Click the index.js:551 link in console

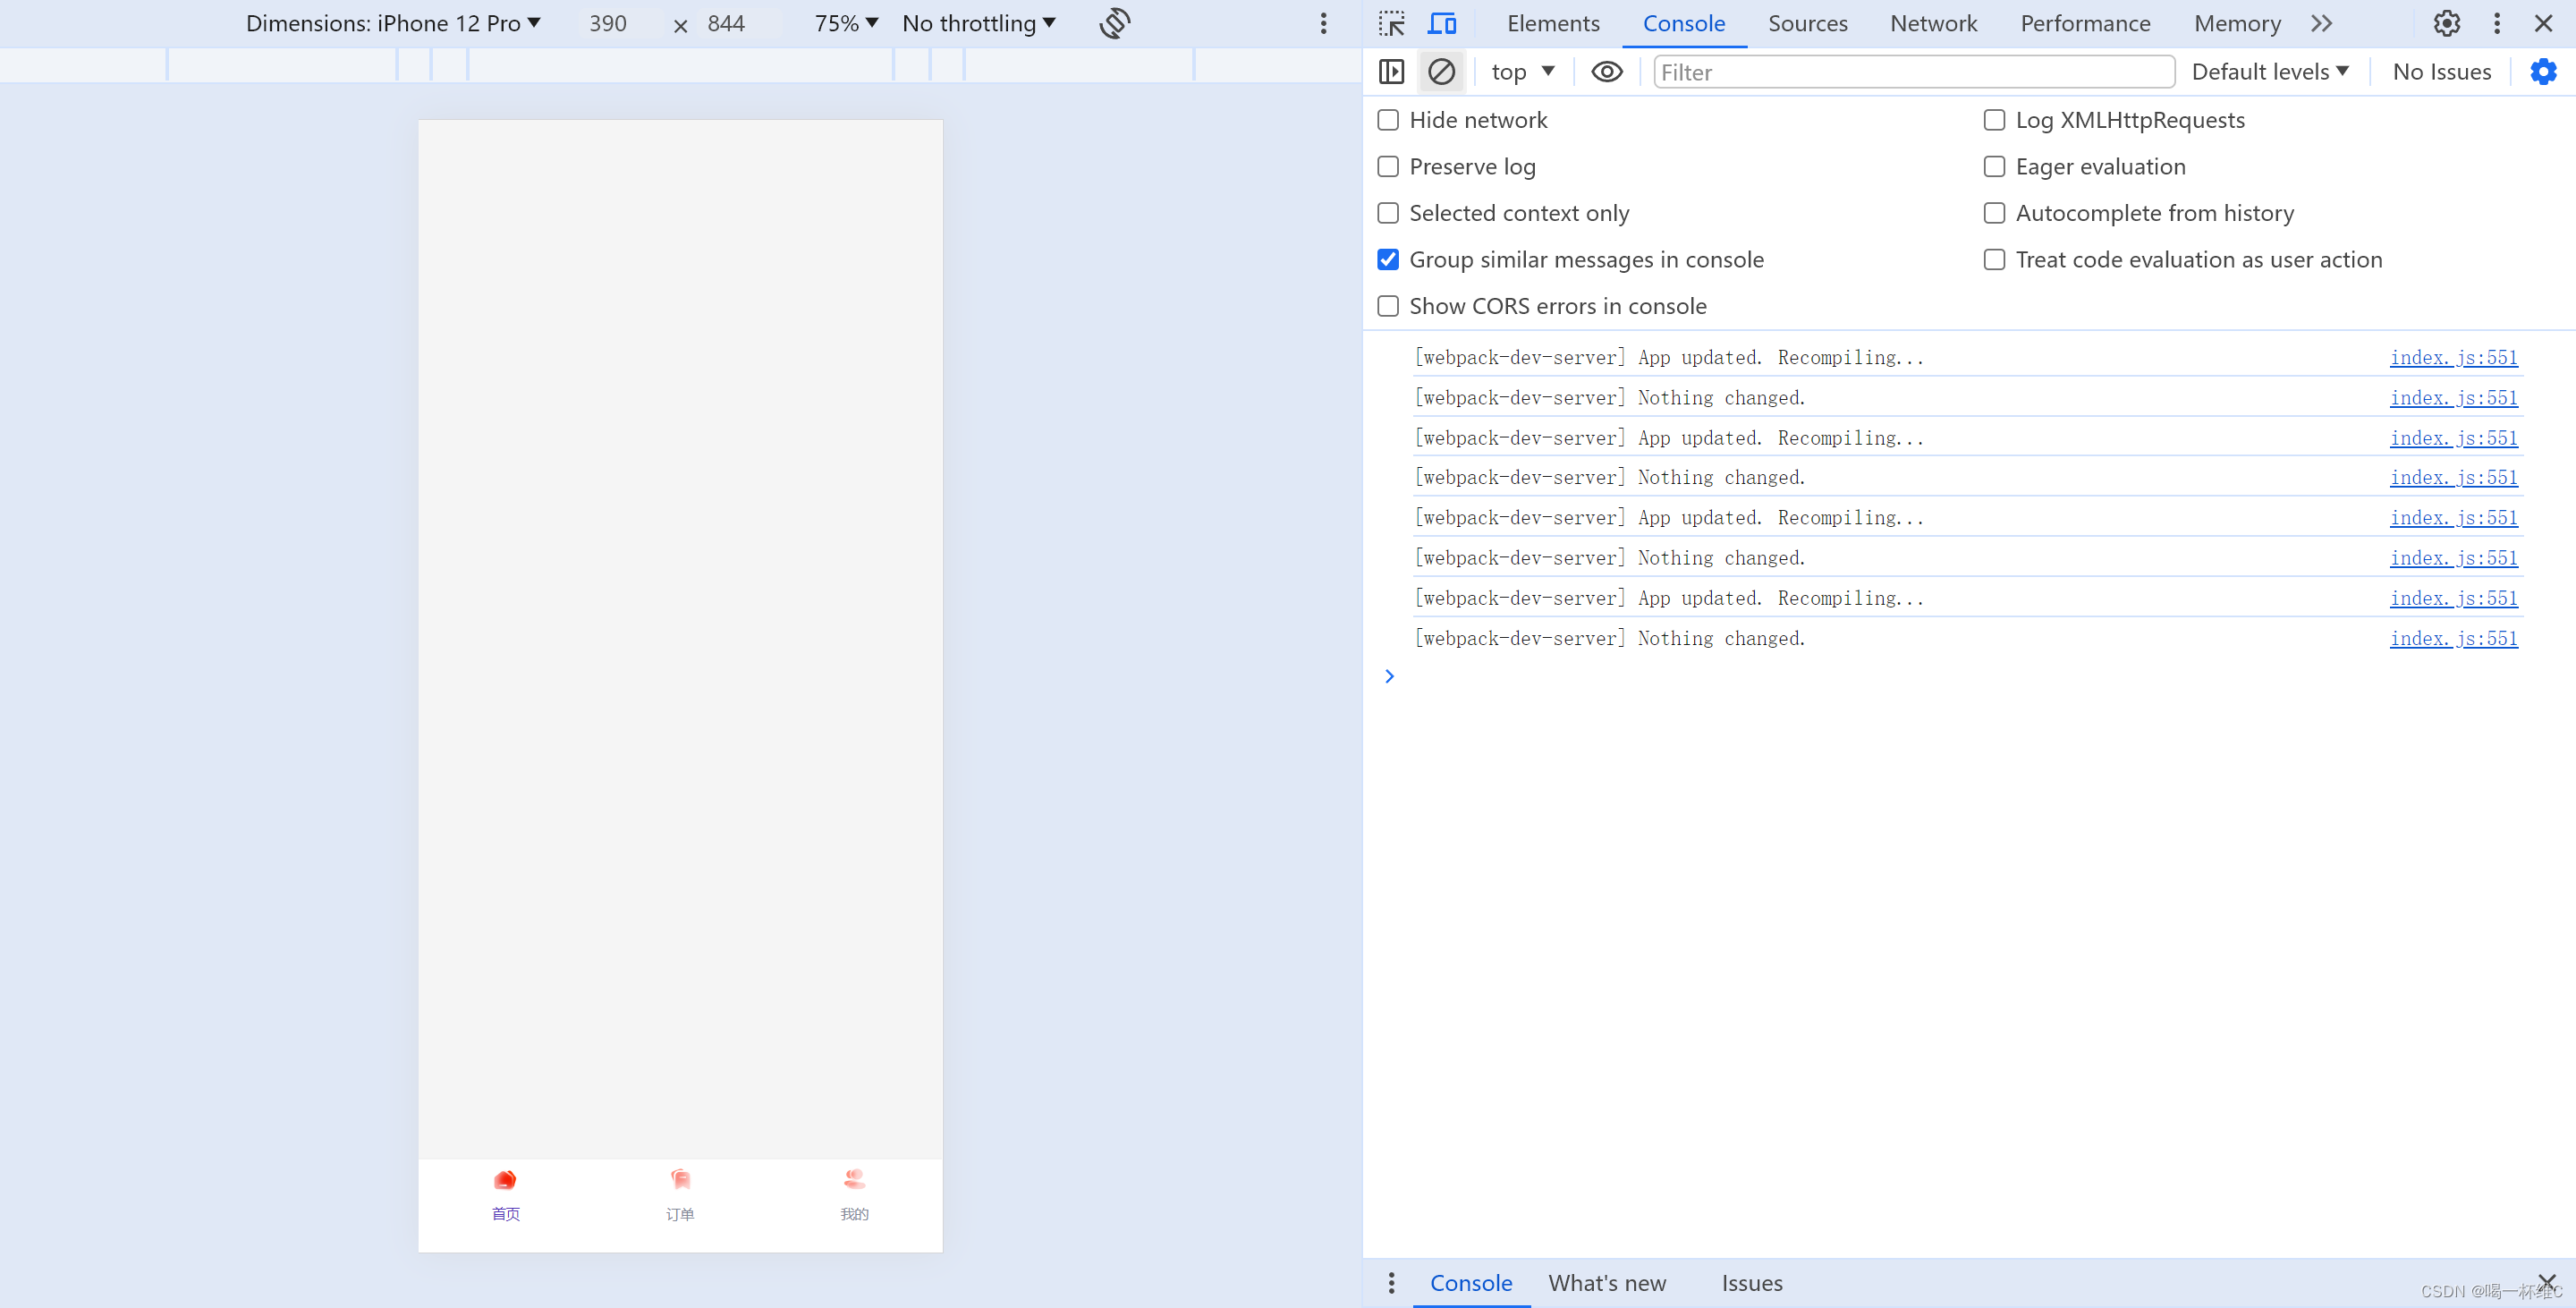pos(2453,357)
